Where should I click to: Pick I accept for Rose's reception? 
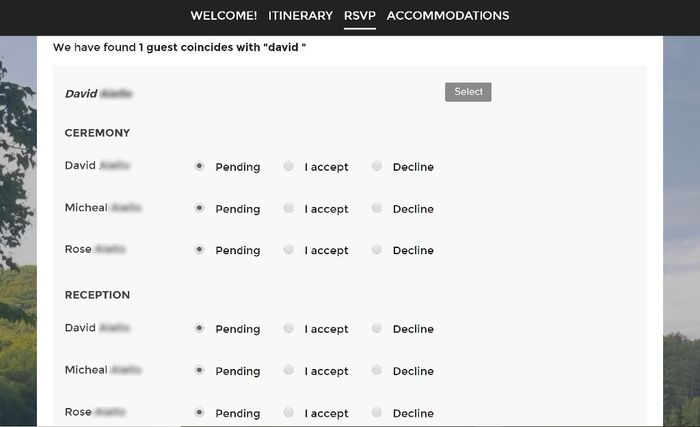pyautogui.click(x=289, y=412)
